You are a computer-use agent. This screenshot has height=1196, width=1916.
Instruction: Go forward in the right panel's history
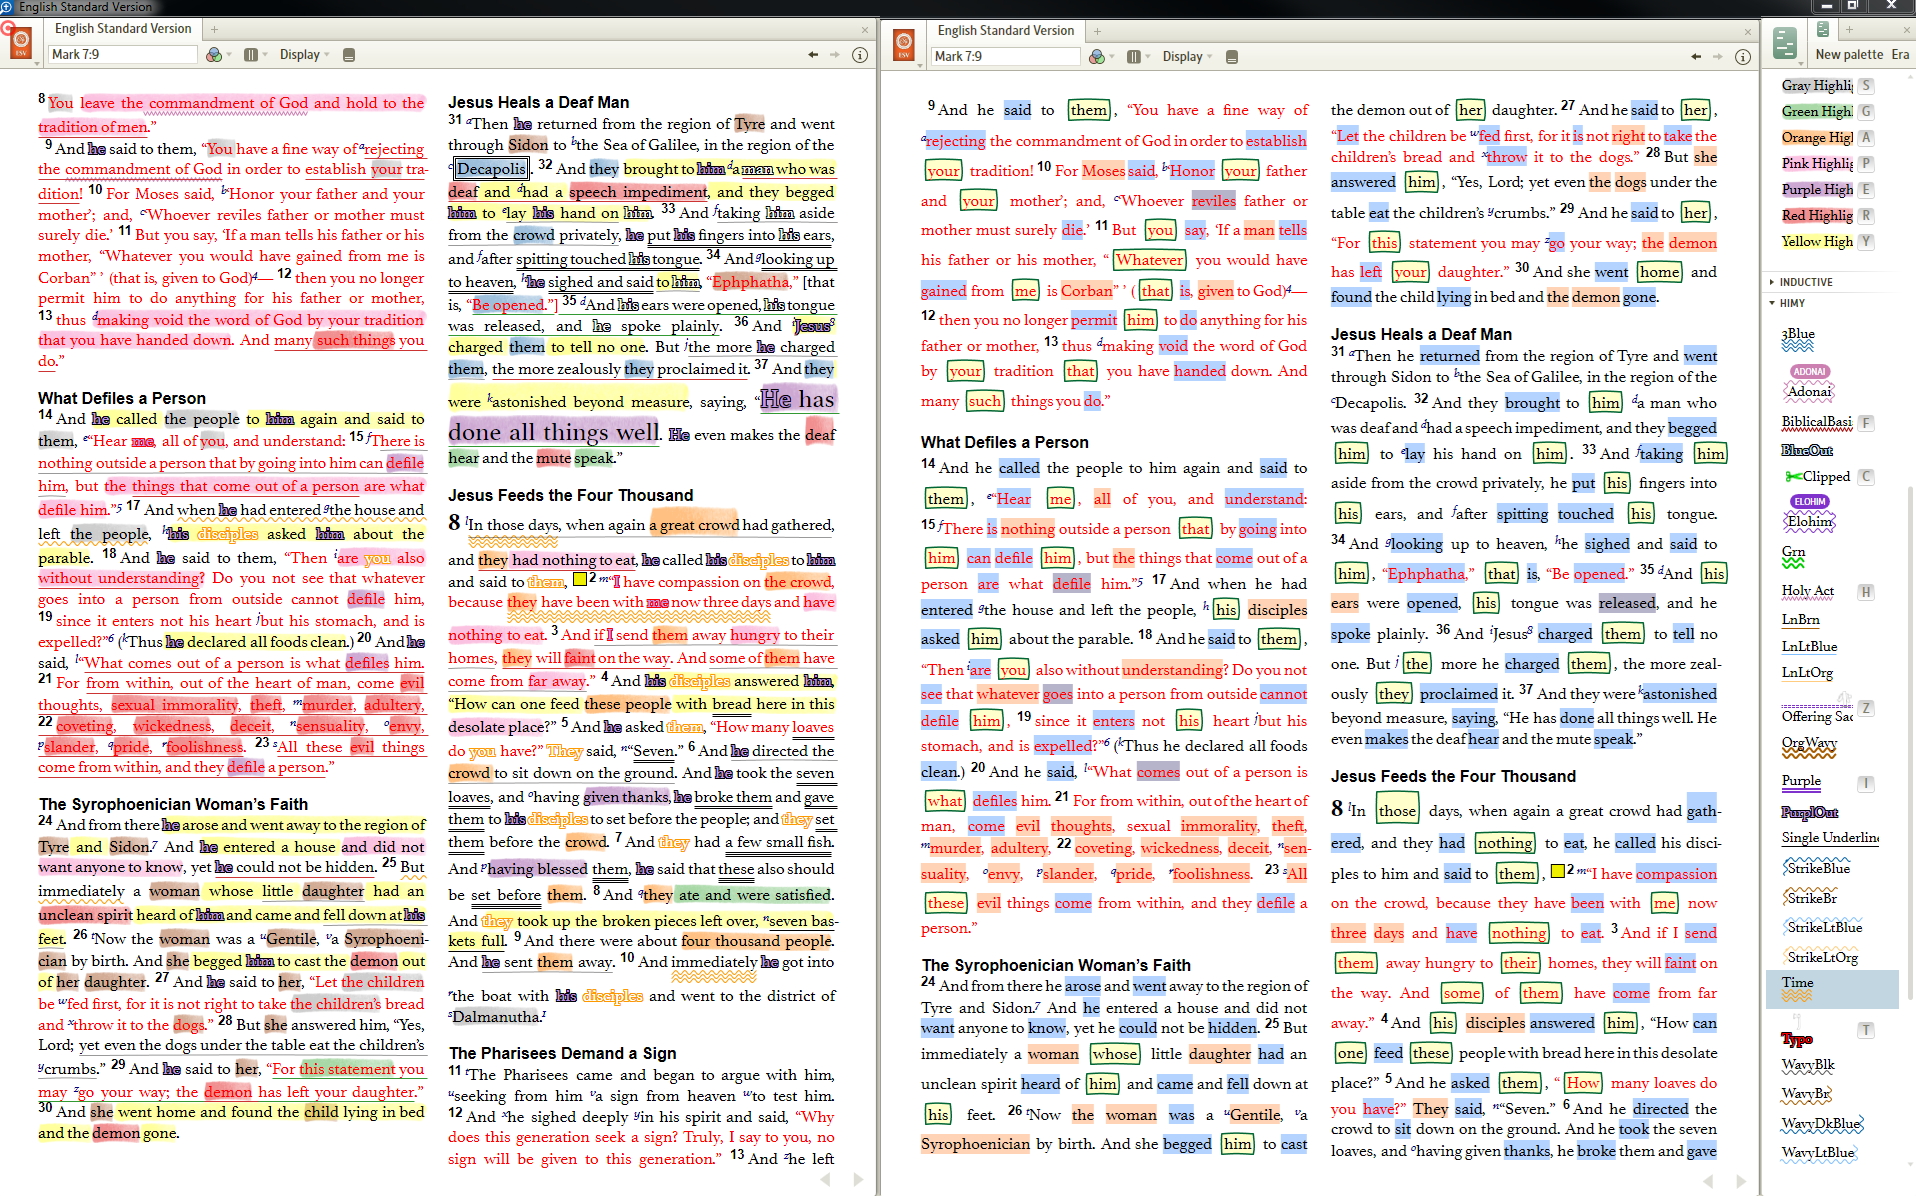point(1718,57)
